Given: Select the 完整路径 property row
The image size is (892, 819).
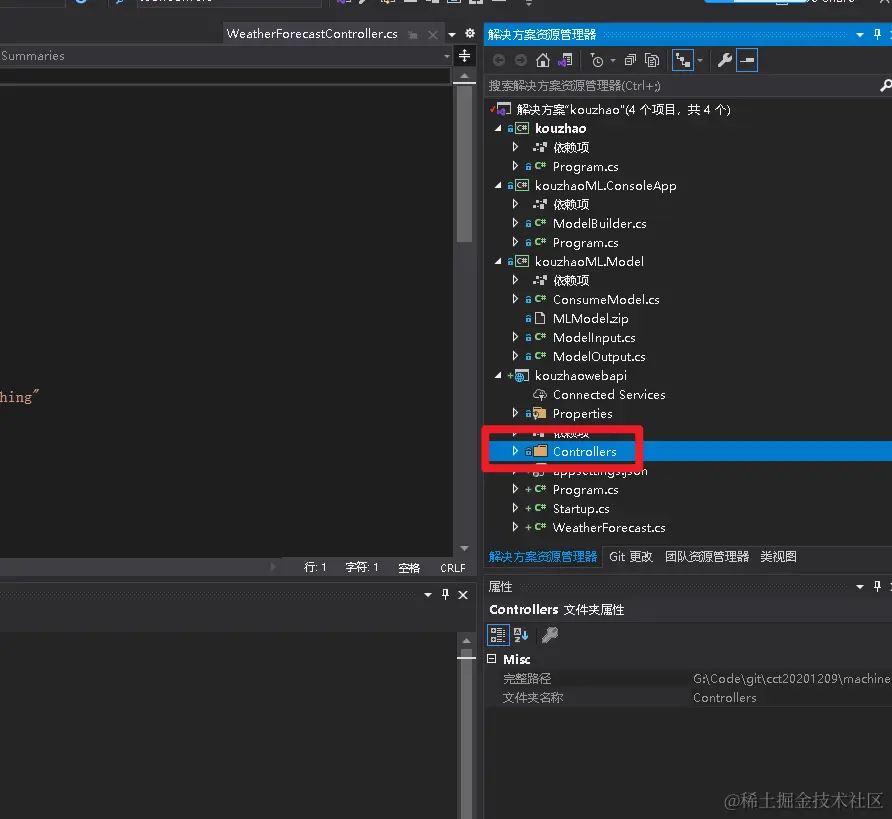Looking at the screenshot, I should point(688,679).
